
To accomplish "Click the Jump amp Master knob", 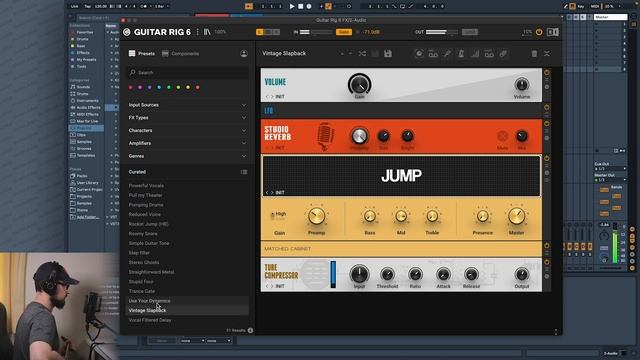I will click(516, 216).
